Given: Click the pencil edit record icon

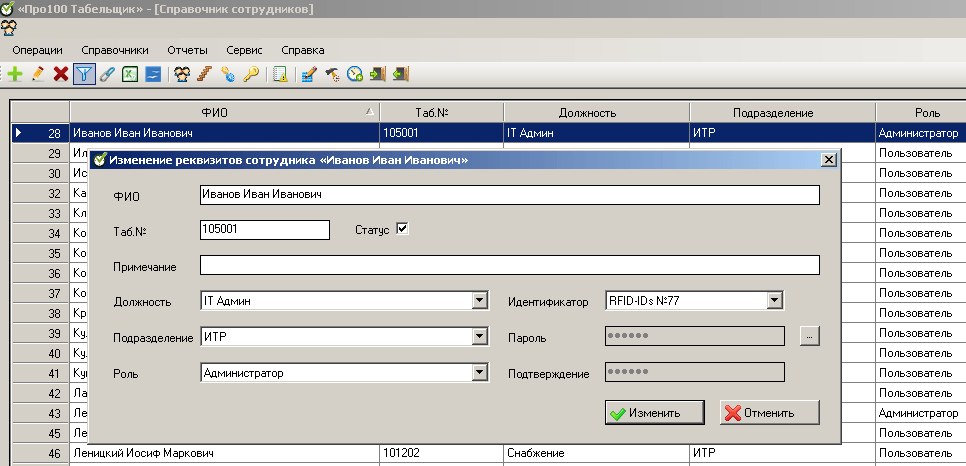Looking at the screenshot, I should tap(38, 75).
